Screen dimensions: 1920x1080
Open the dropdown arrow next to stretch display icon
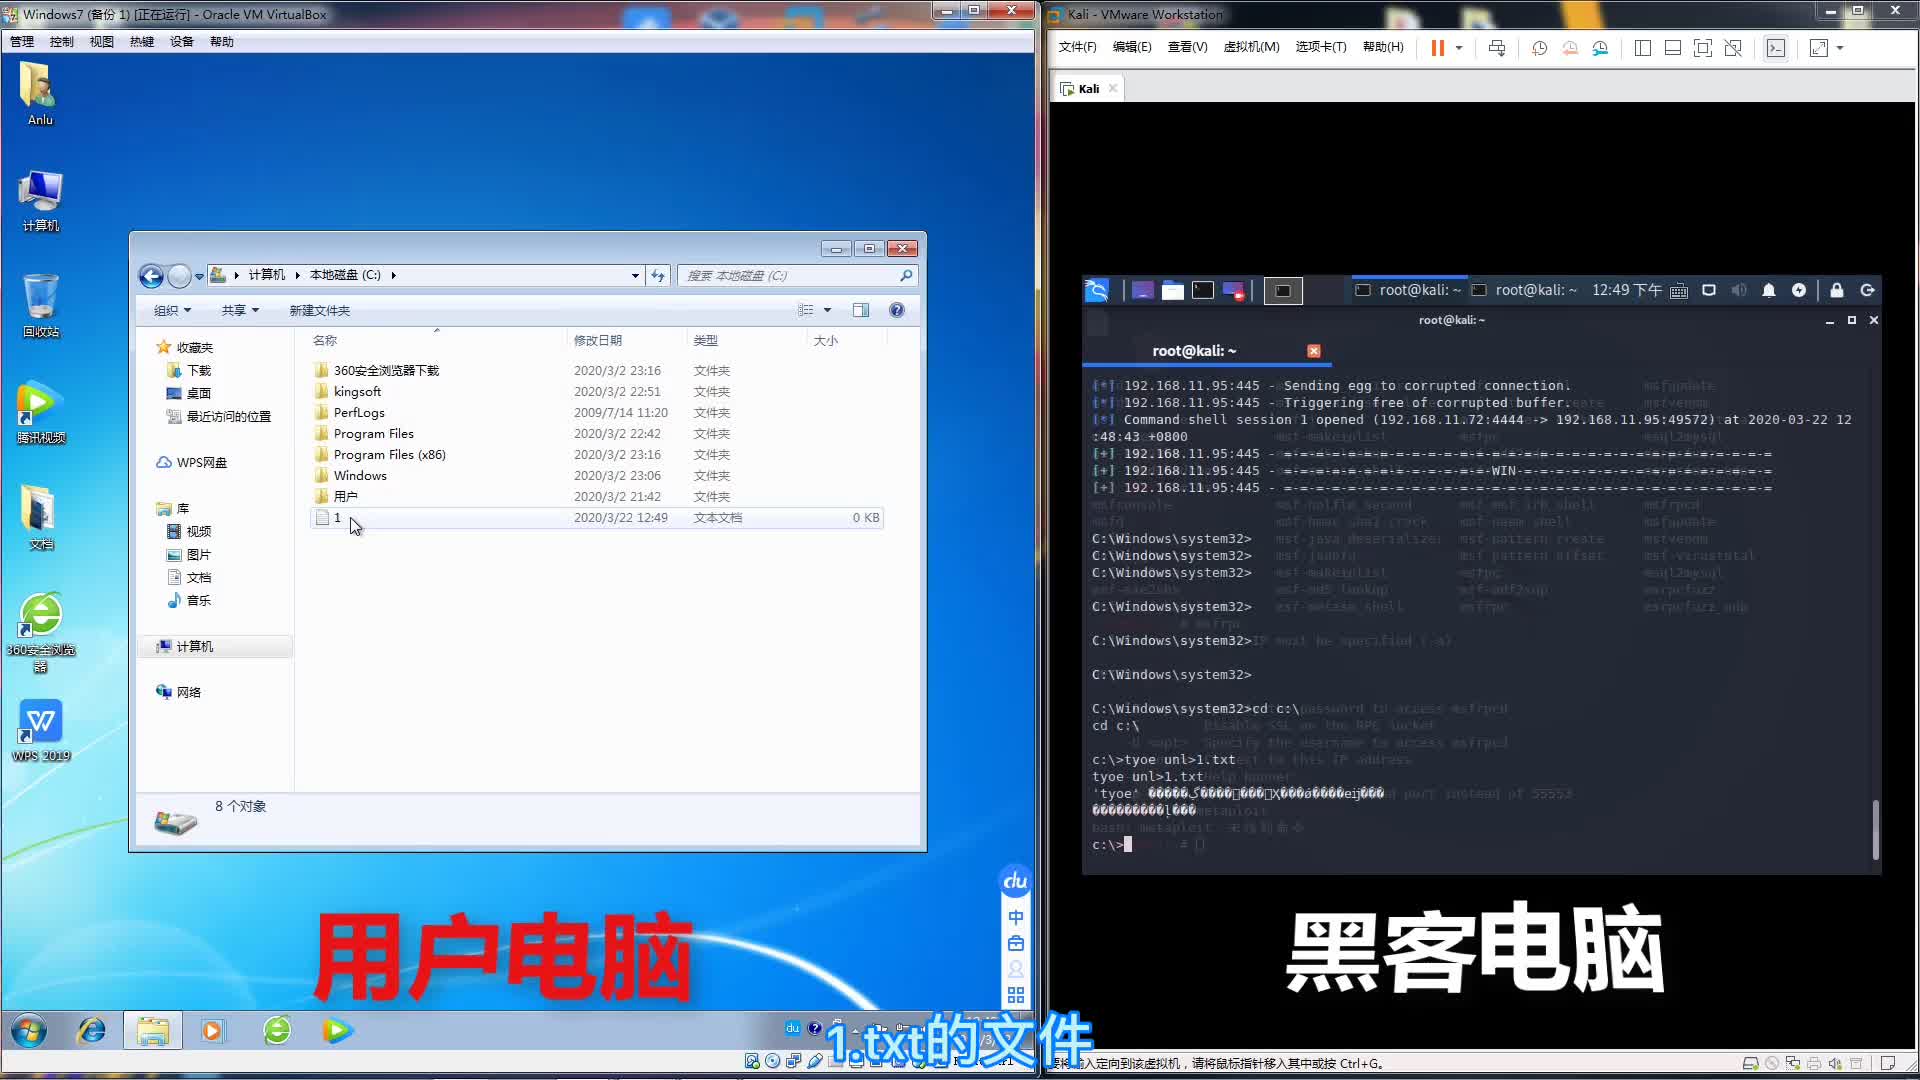coord(1840,48)
